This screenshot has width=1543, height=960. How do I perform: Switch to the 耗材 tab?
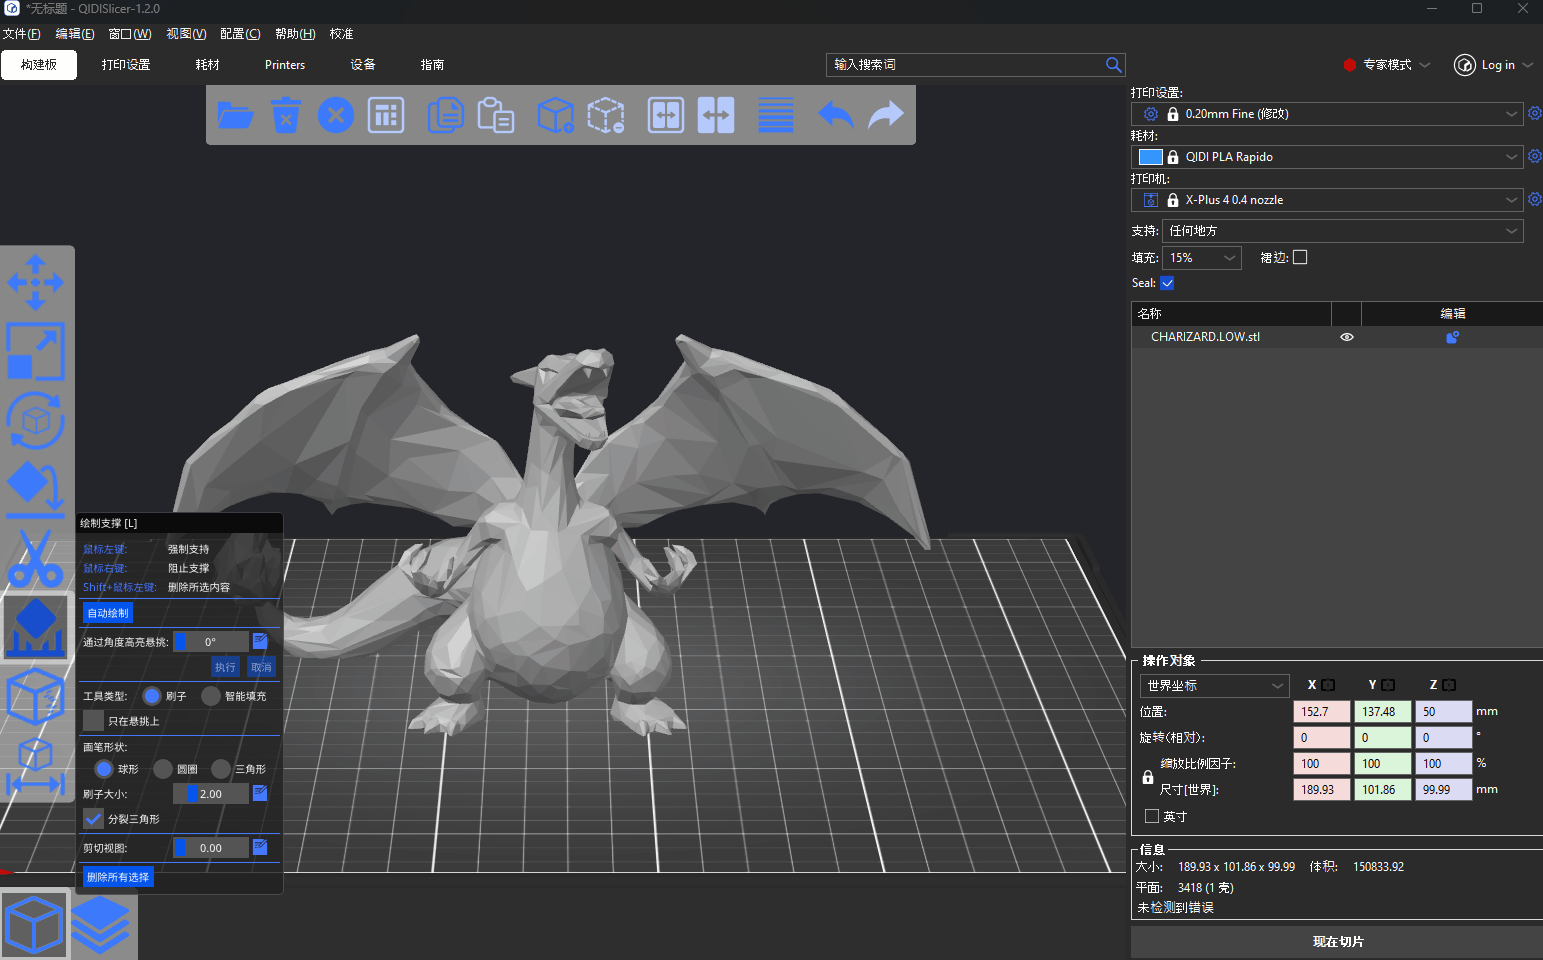[x=207, y=65]
